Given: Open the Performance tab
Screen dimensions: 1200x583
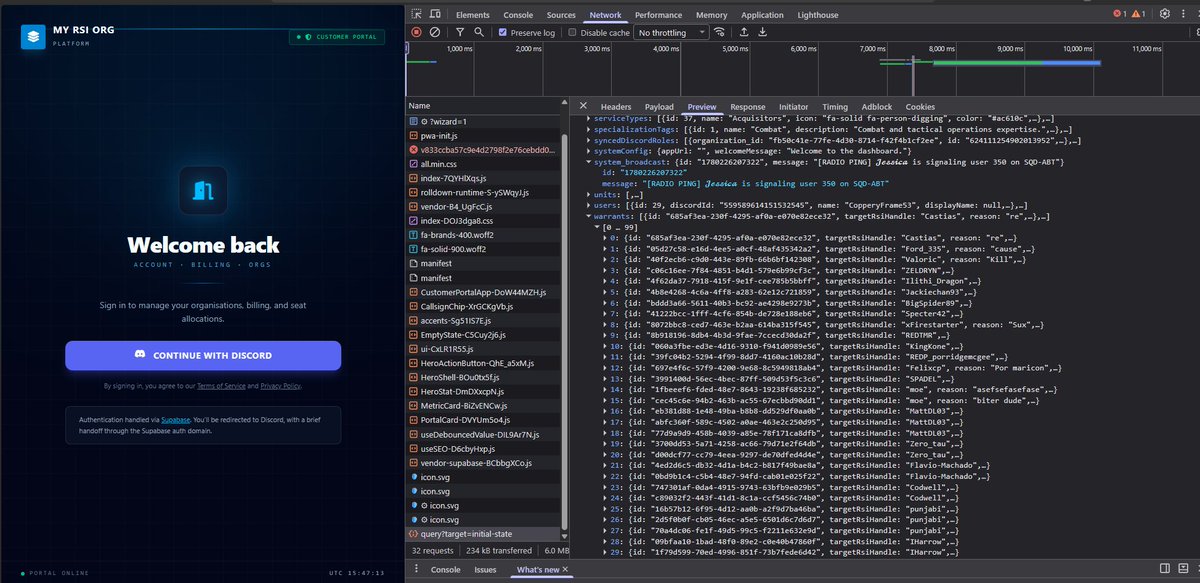Looking at the screenshot, I should coord(658,15).
